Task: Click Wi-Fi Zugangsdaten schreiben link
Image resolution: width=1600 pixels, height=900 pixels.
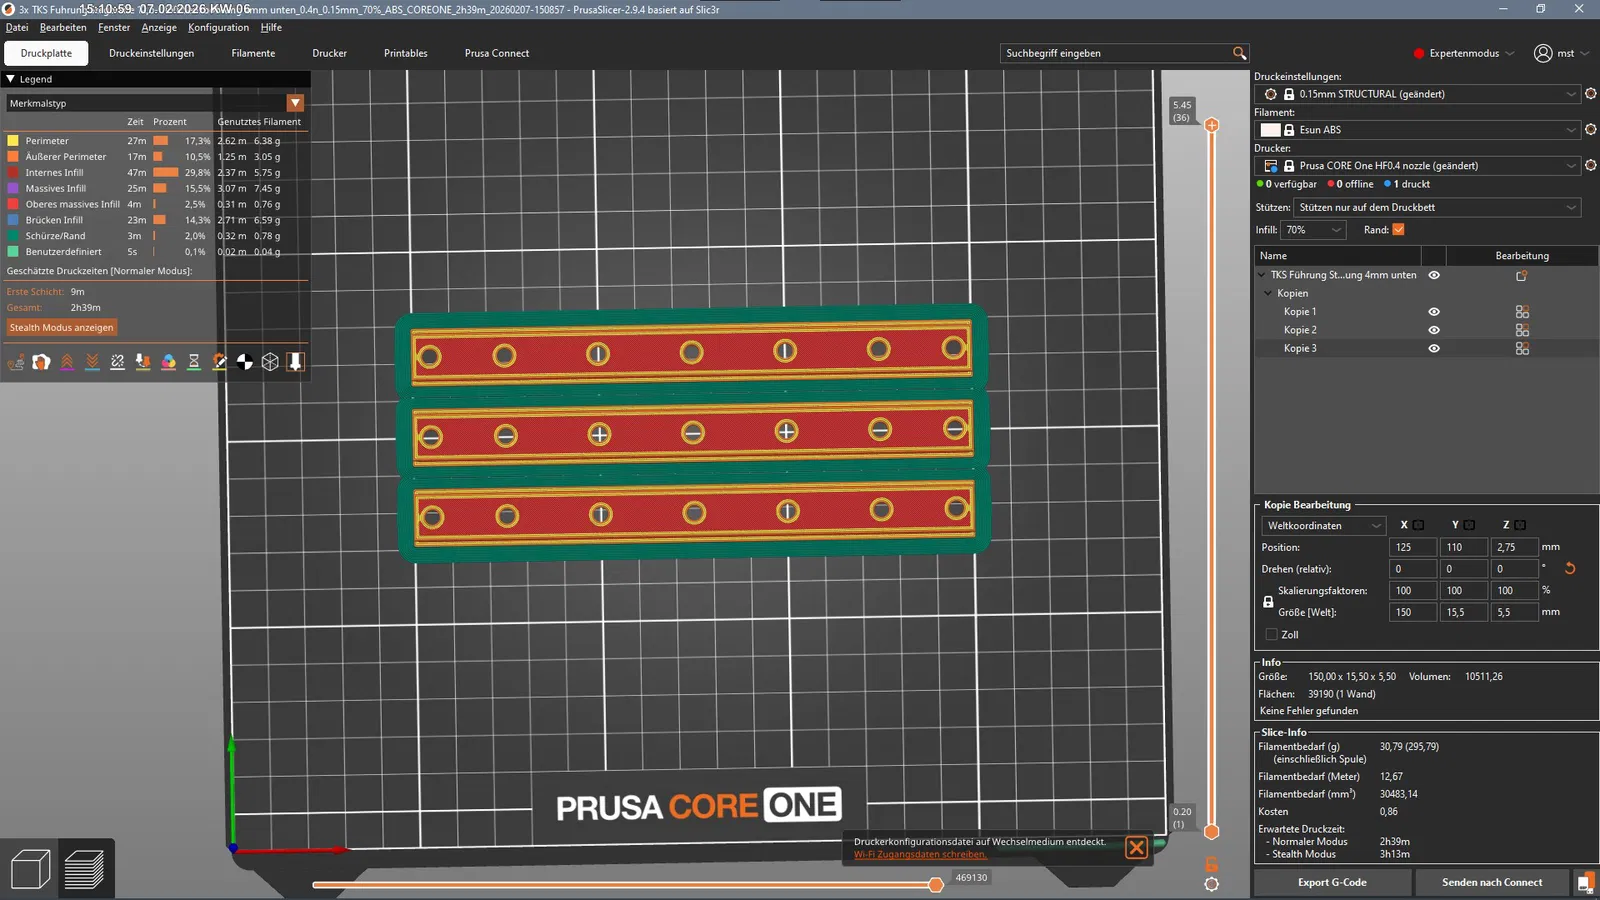Action: 920,854
